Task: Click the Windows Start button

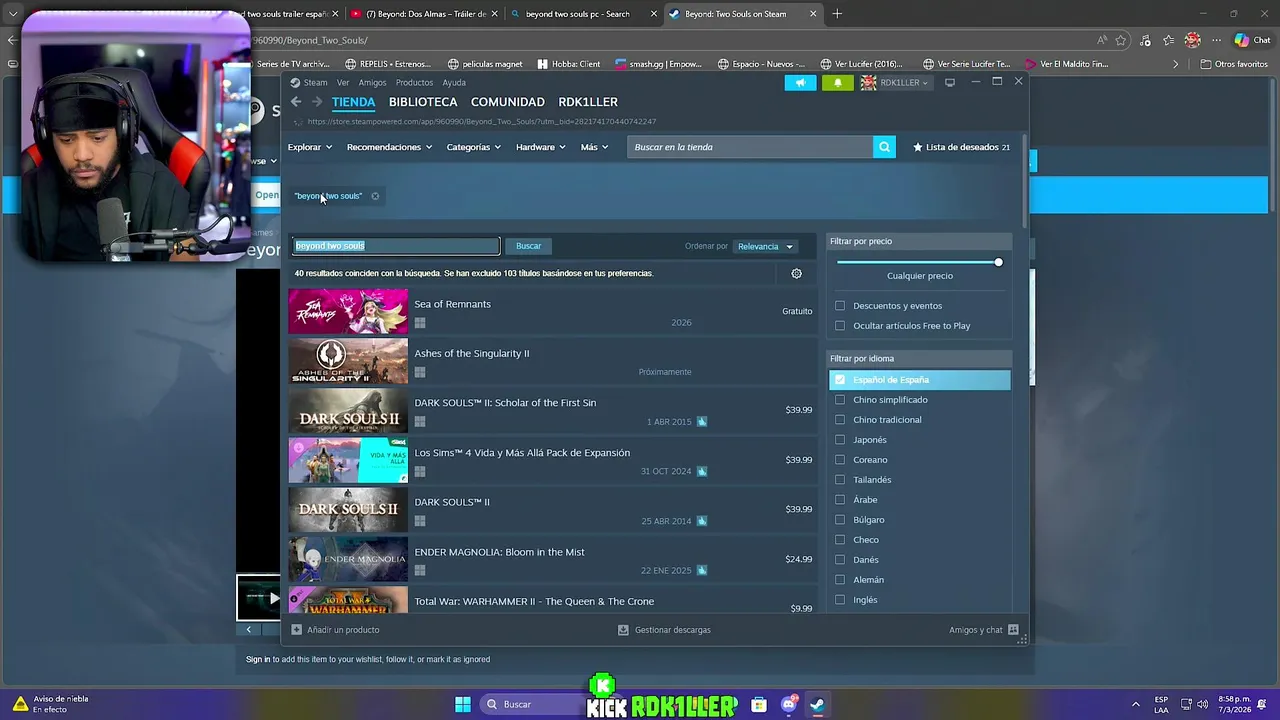Action: pos(463,704)
